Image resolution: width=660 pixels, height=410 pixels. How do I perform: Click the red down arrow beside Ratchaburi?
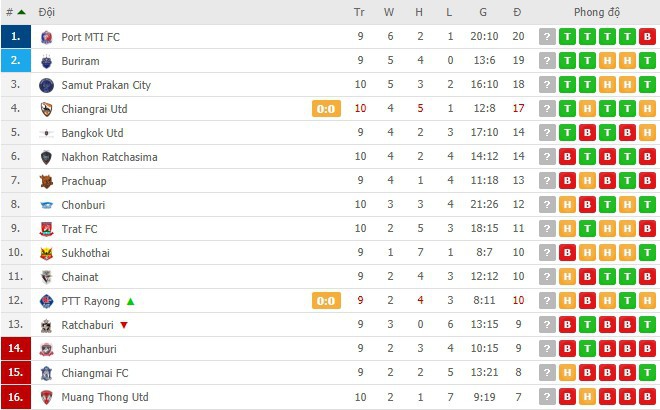[124, 325]
